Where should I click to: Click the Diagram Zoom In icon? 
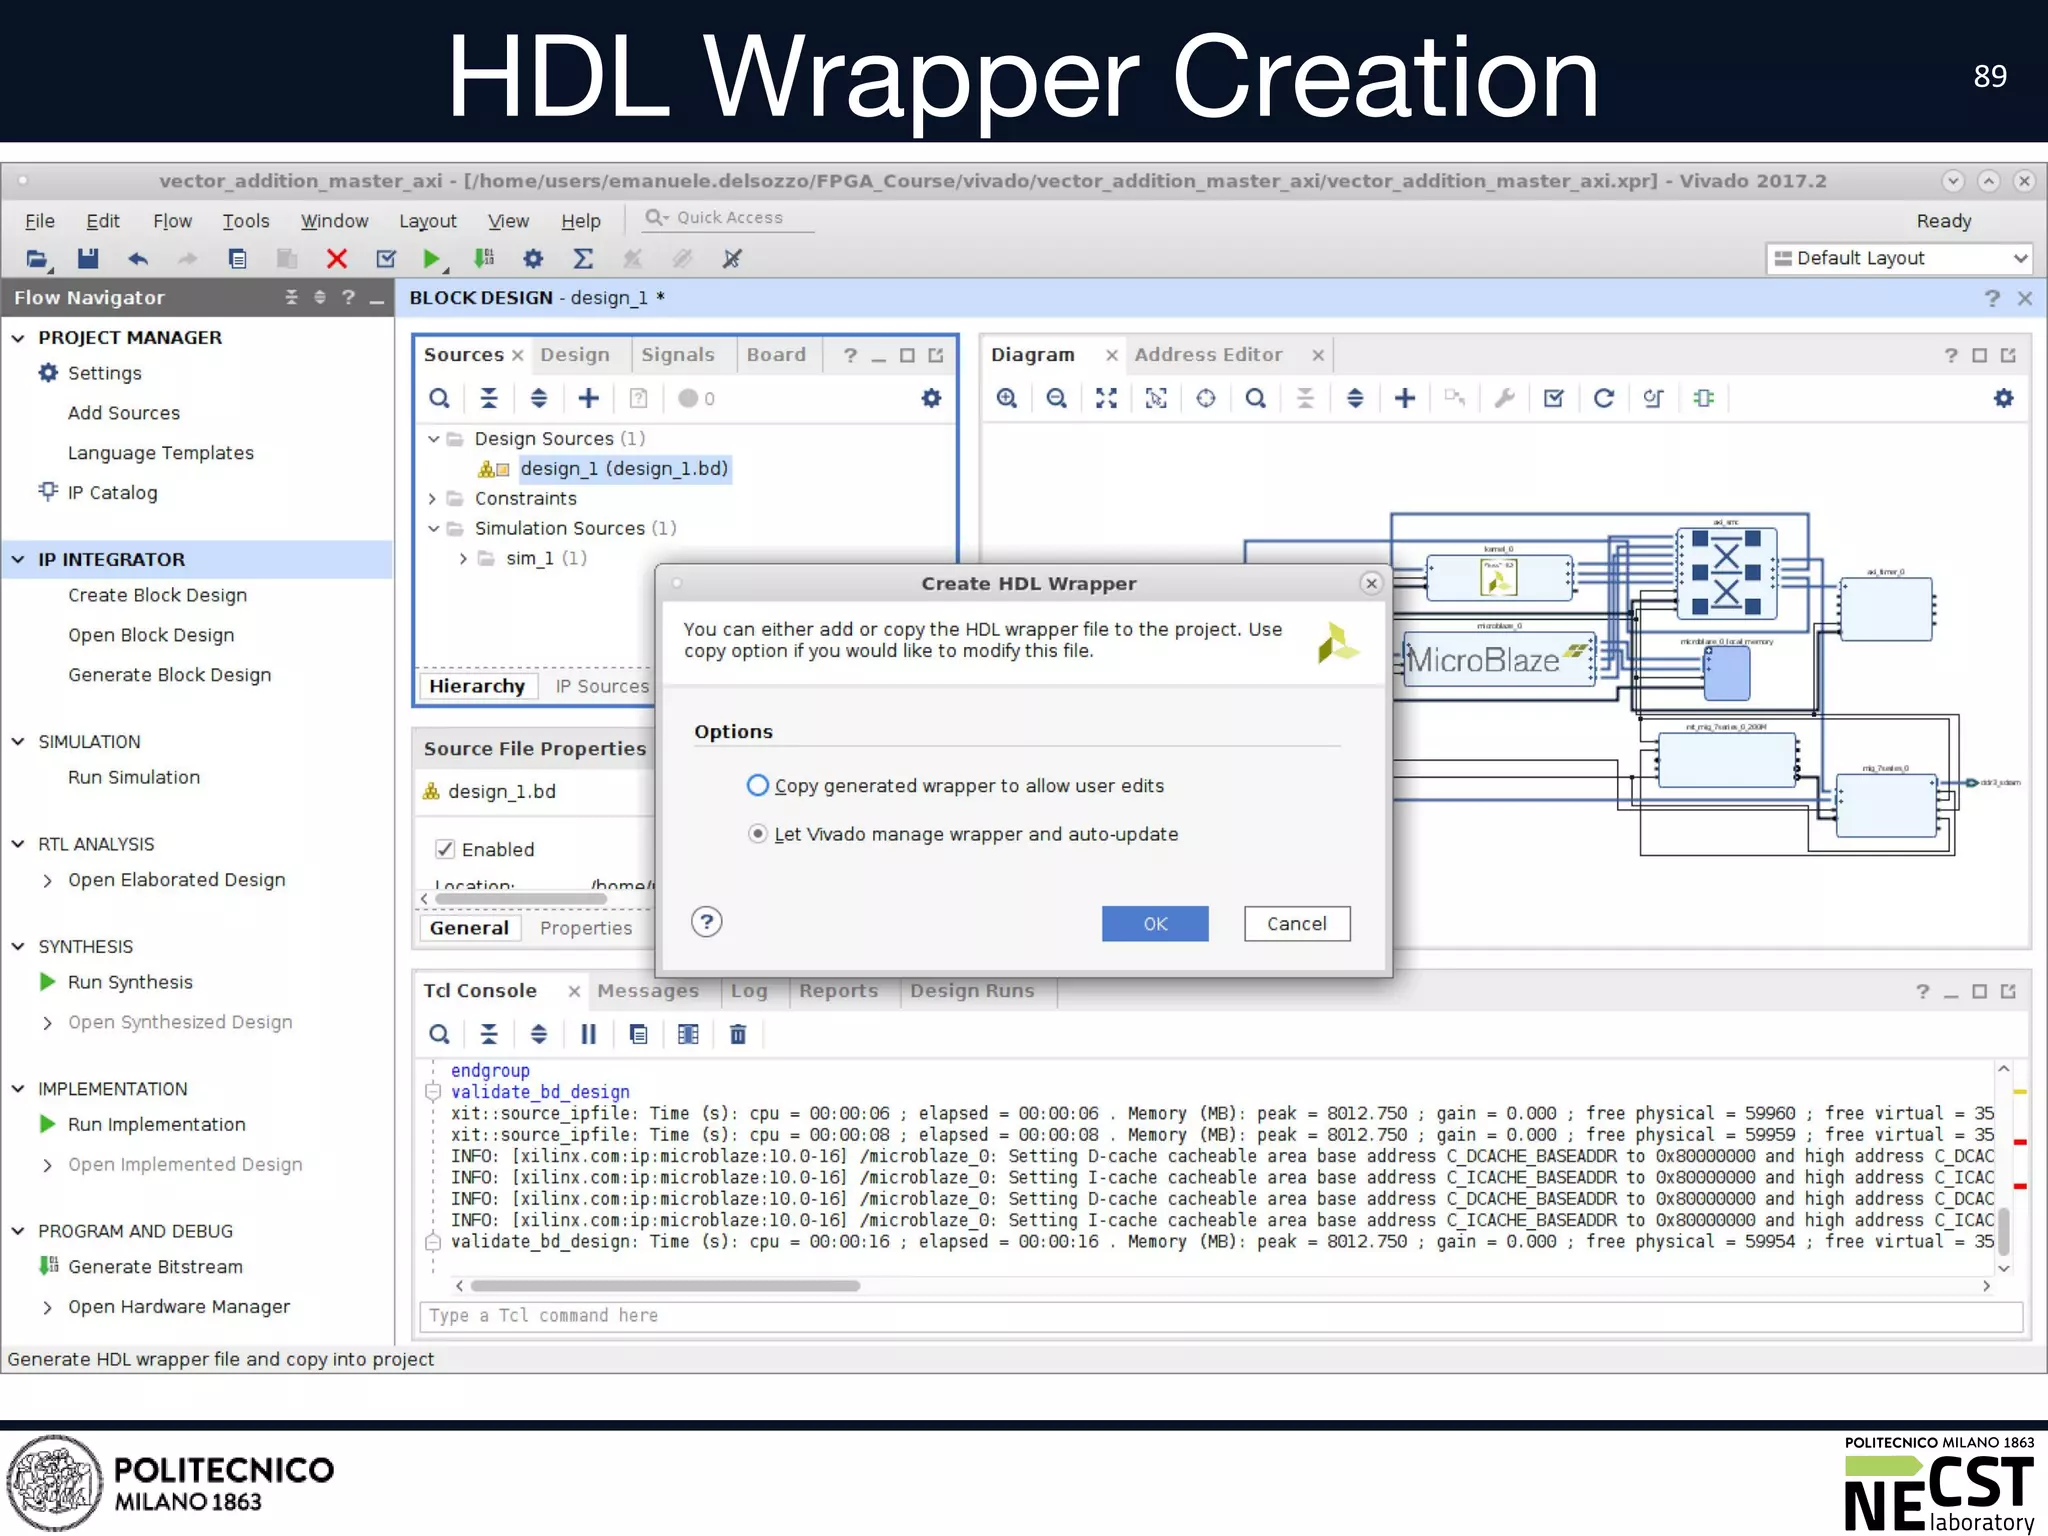(x=1007, y=398)
